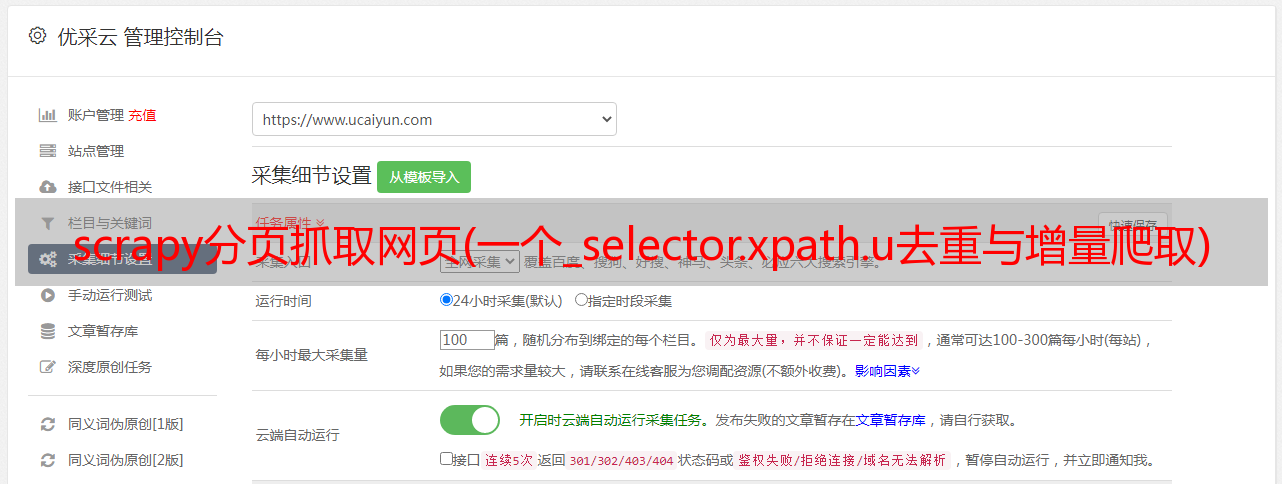This screenshot has width=1282, height=484.
Task: Toggle the 云端自动运行 switch off
Action: (x=470, y=420)
